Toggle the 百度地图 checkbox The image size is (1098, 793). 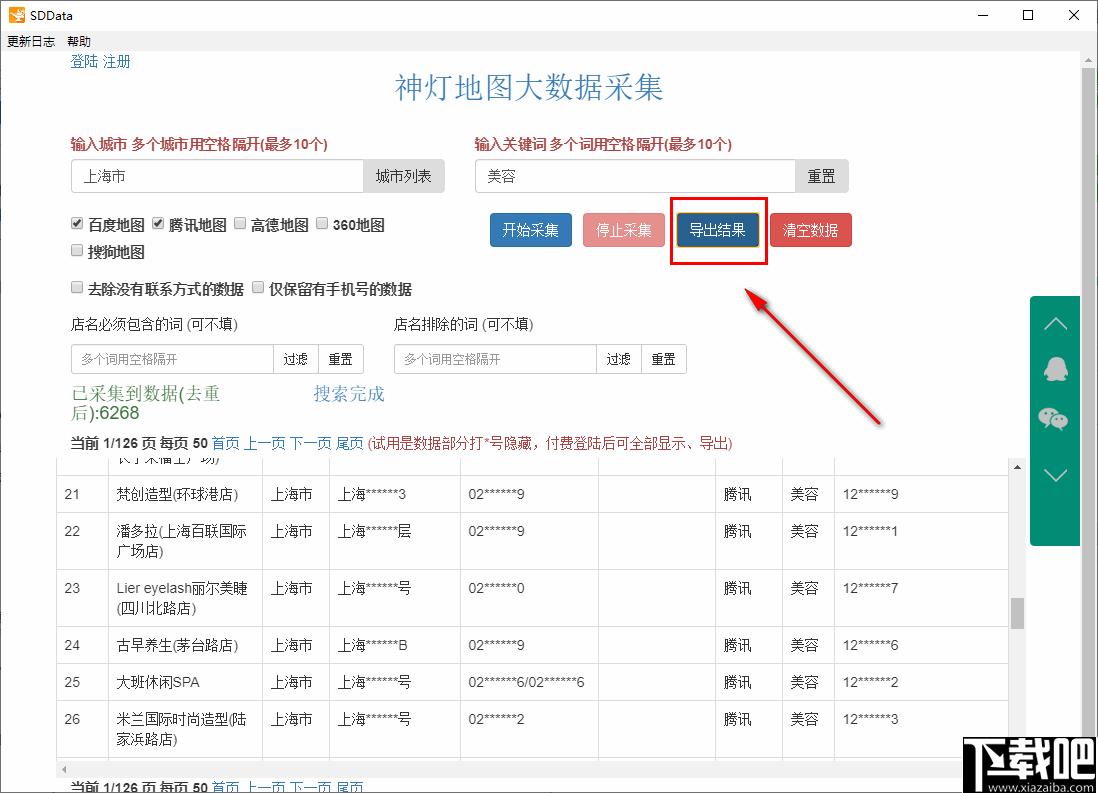pos(77,223)
